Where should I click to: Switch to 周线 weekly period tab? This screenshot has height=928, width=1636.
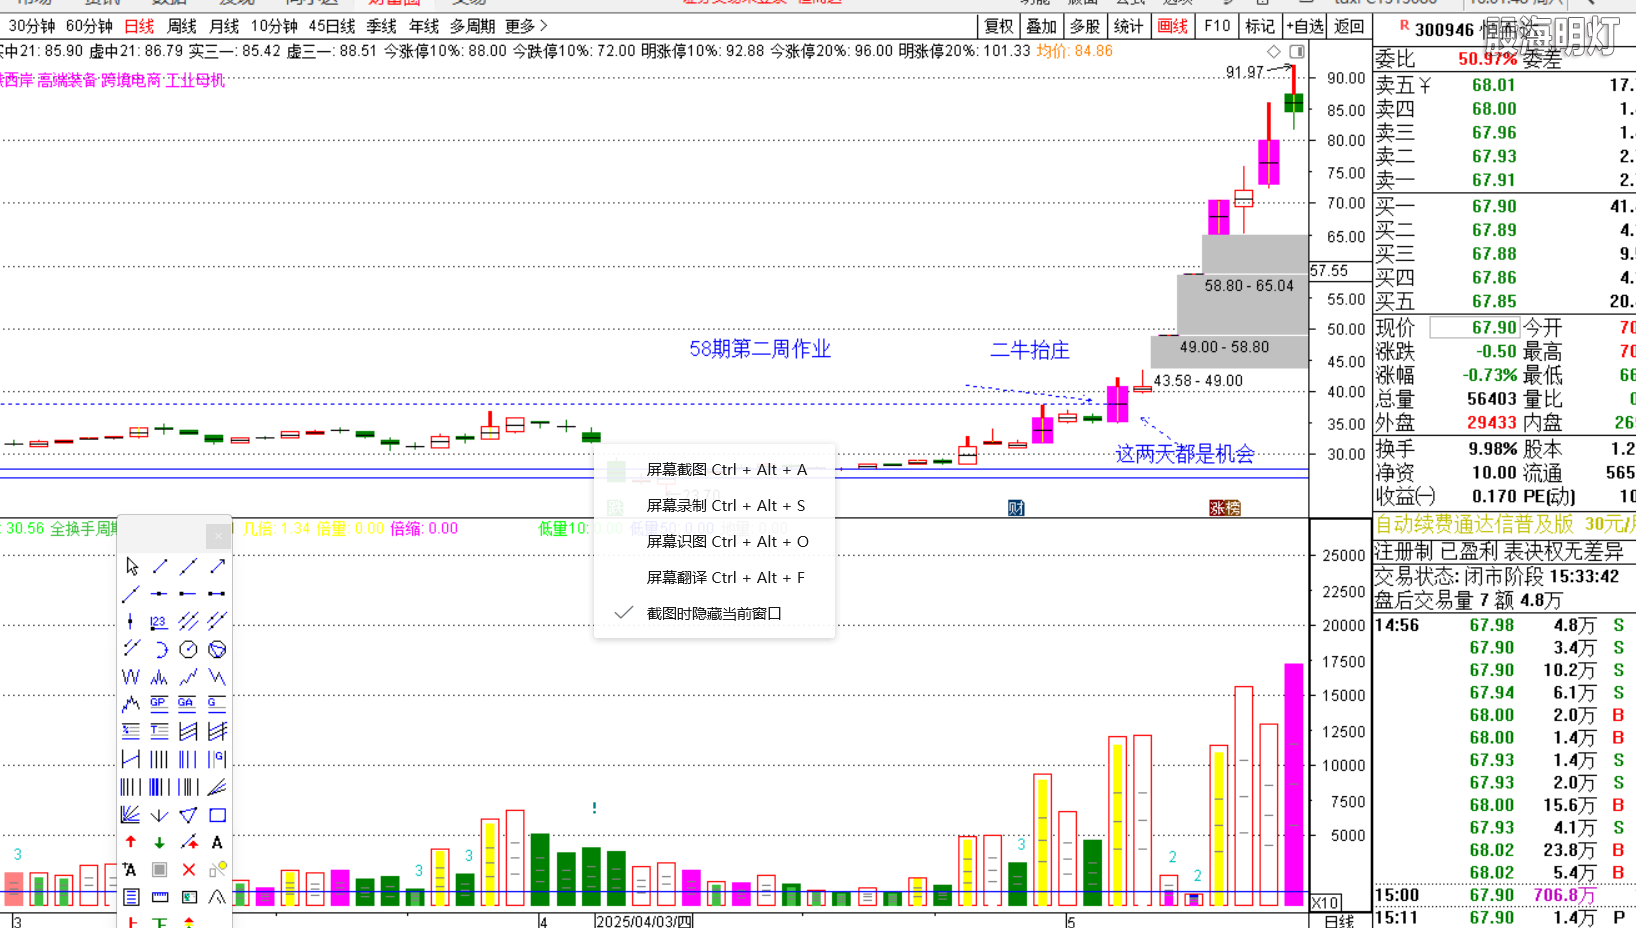coord(182,26)
